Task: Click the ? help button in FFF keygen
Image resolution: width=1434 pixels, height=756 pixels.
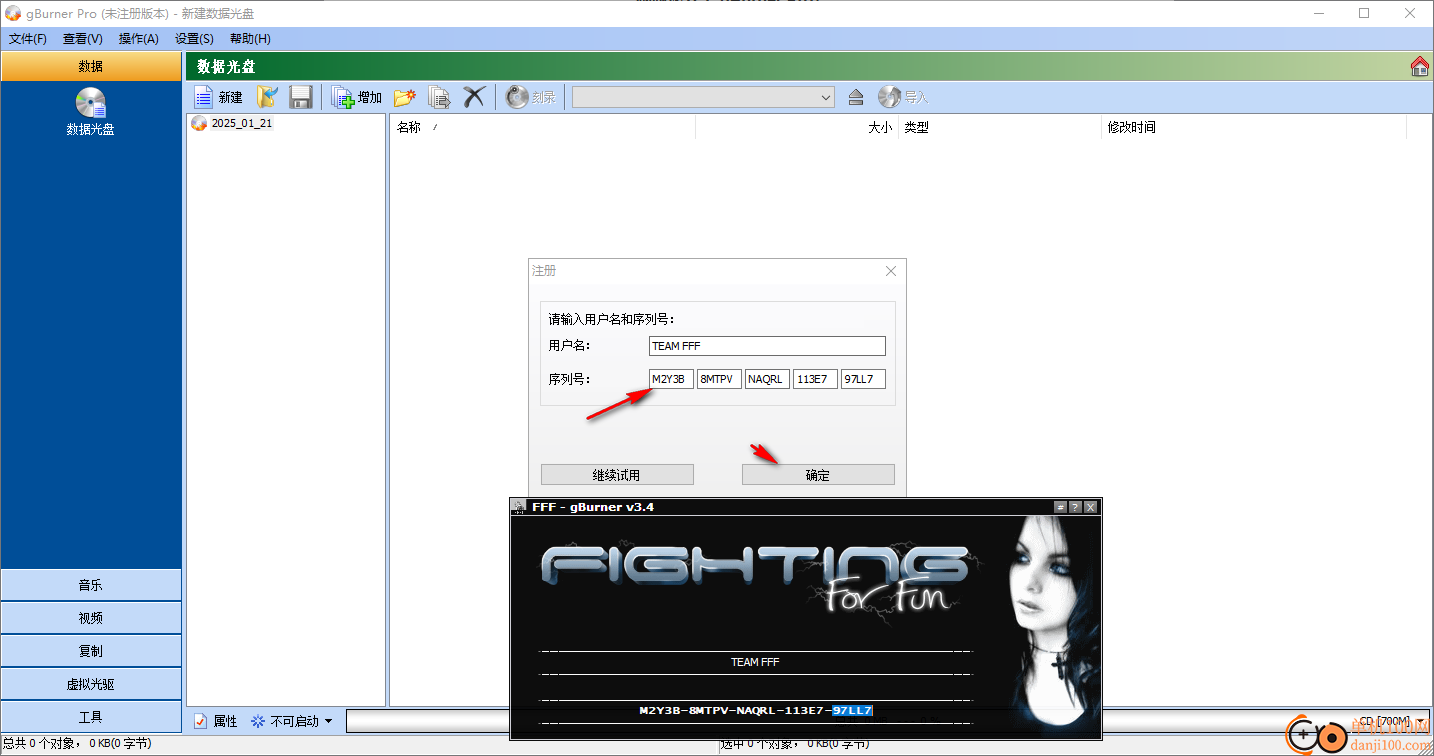Action: click(1075, 507)
